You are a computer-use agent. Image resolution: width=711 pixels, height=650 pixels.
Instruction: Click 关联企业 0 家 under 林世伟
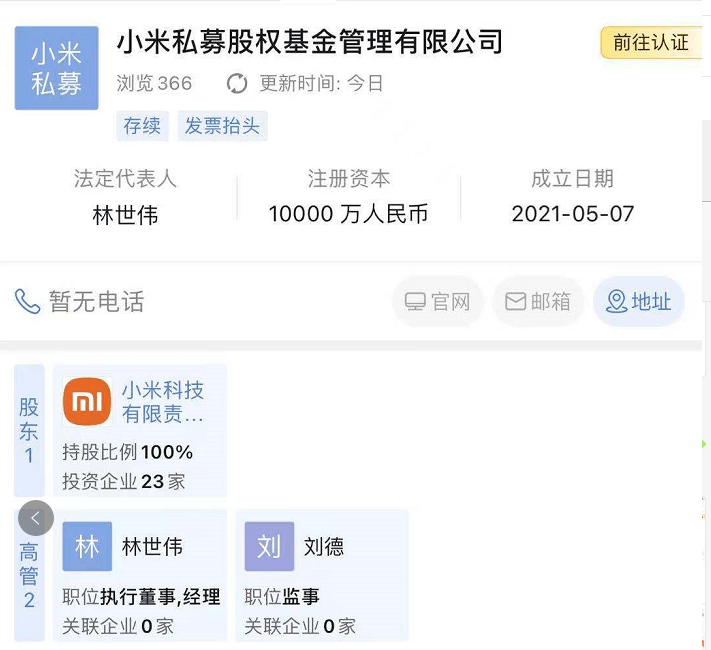click(118, 627)
